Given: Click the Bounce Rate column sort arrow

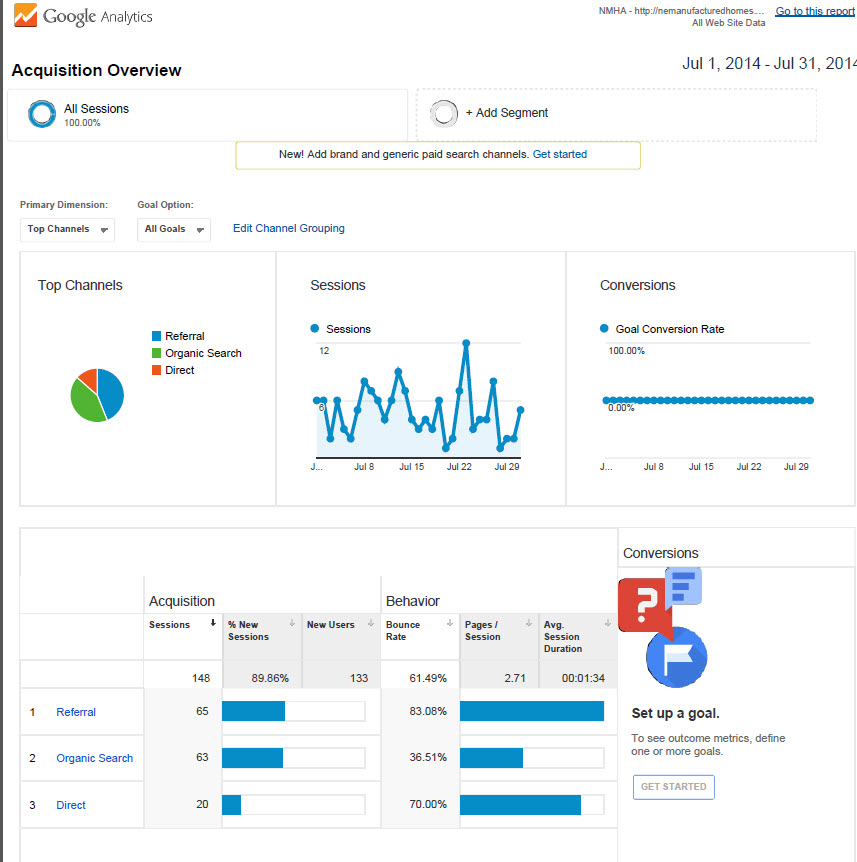Looking at the screenshot, I should click(x=450, y=623).
